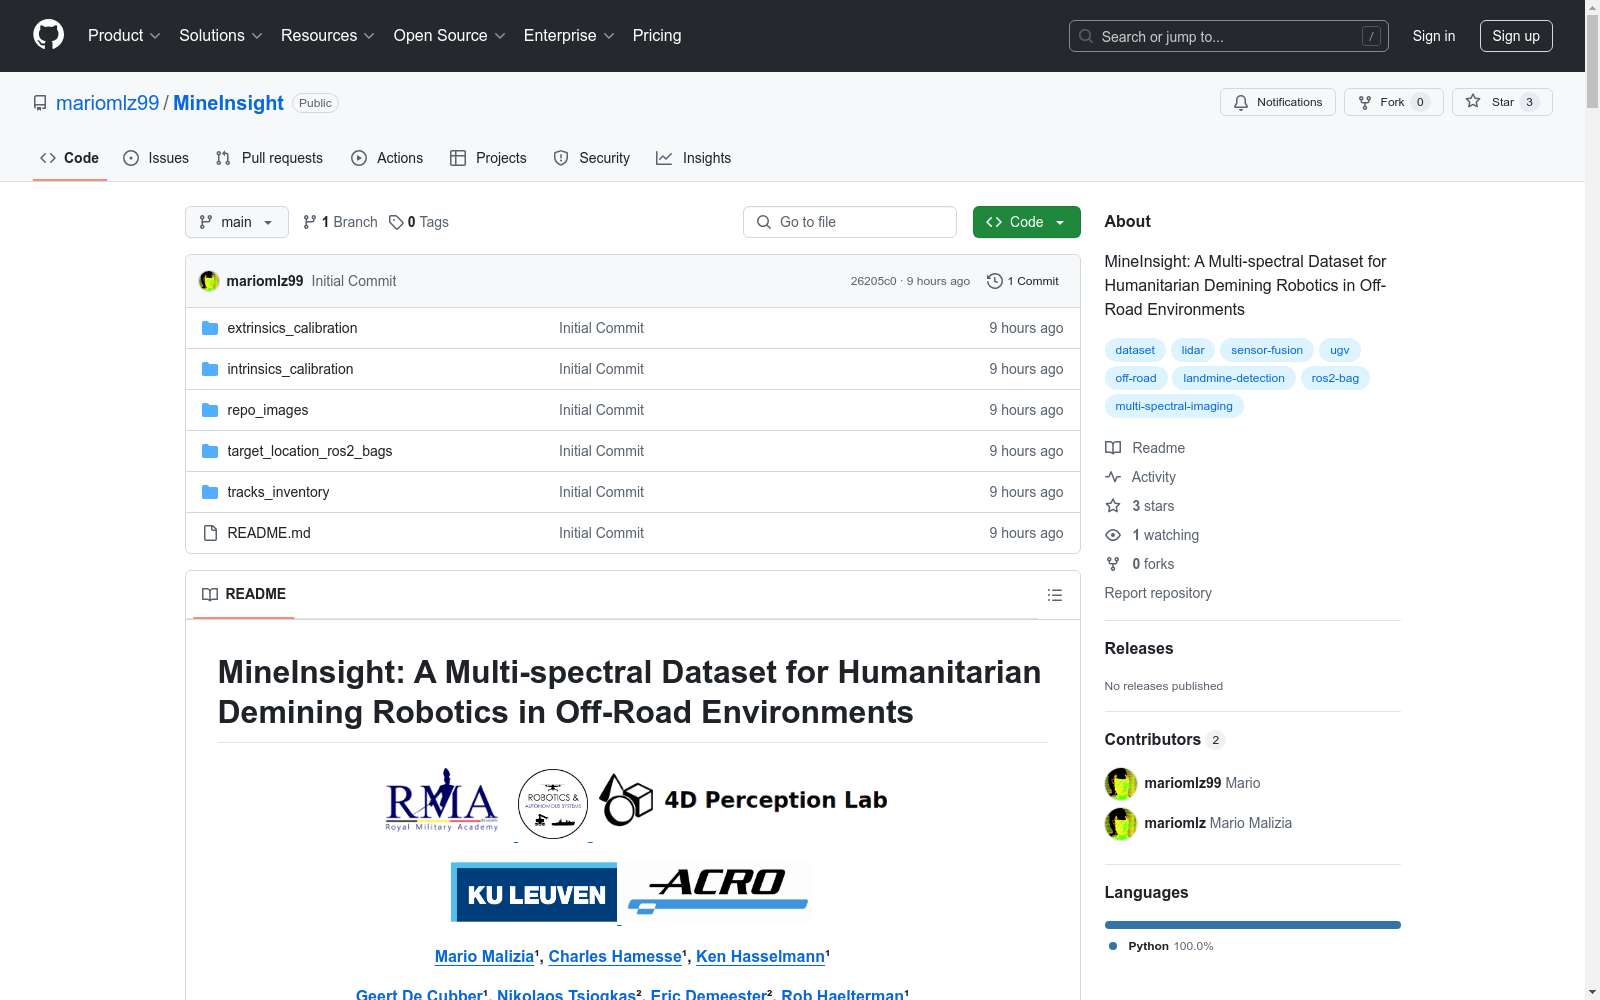Open the Insights tab

(694, 158)
